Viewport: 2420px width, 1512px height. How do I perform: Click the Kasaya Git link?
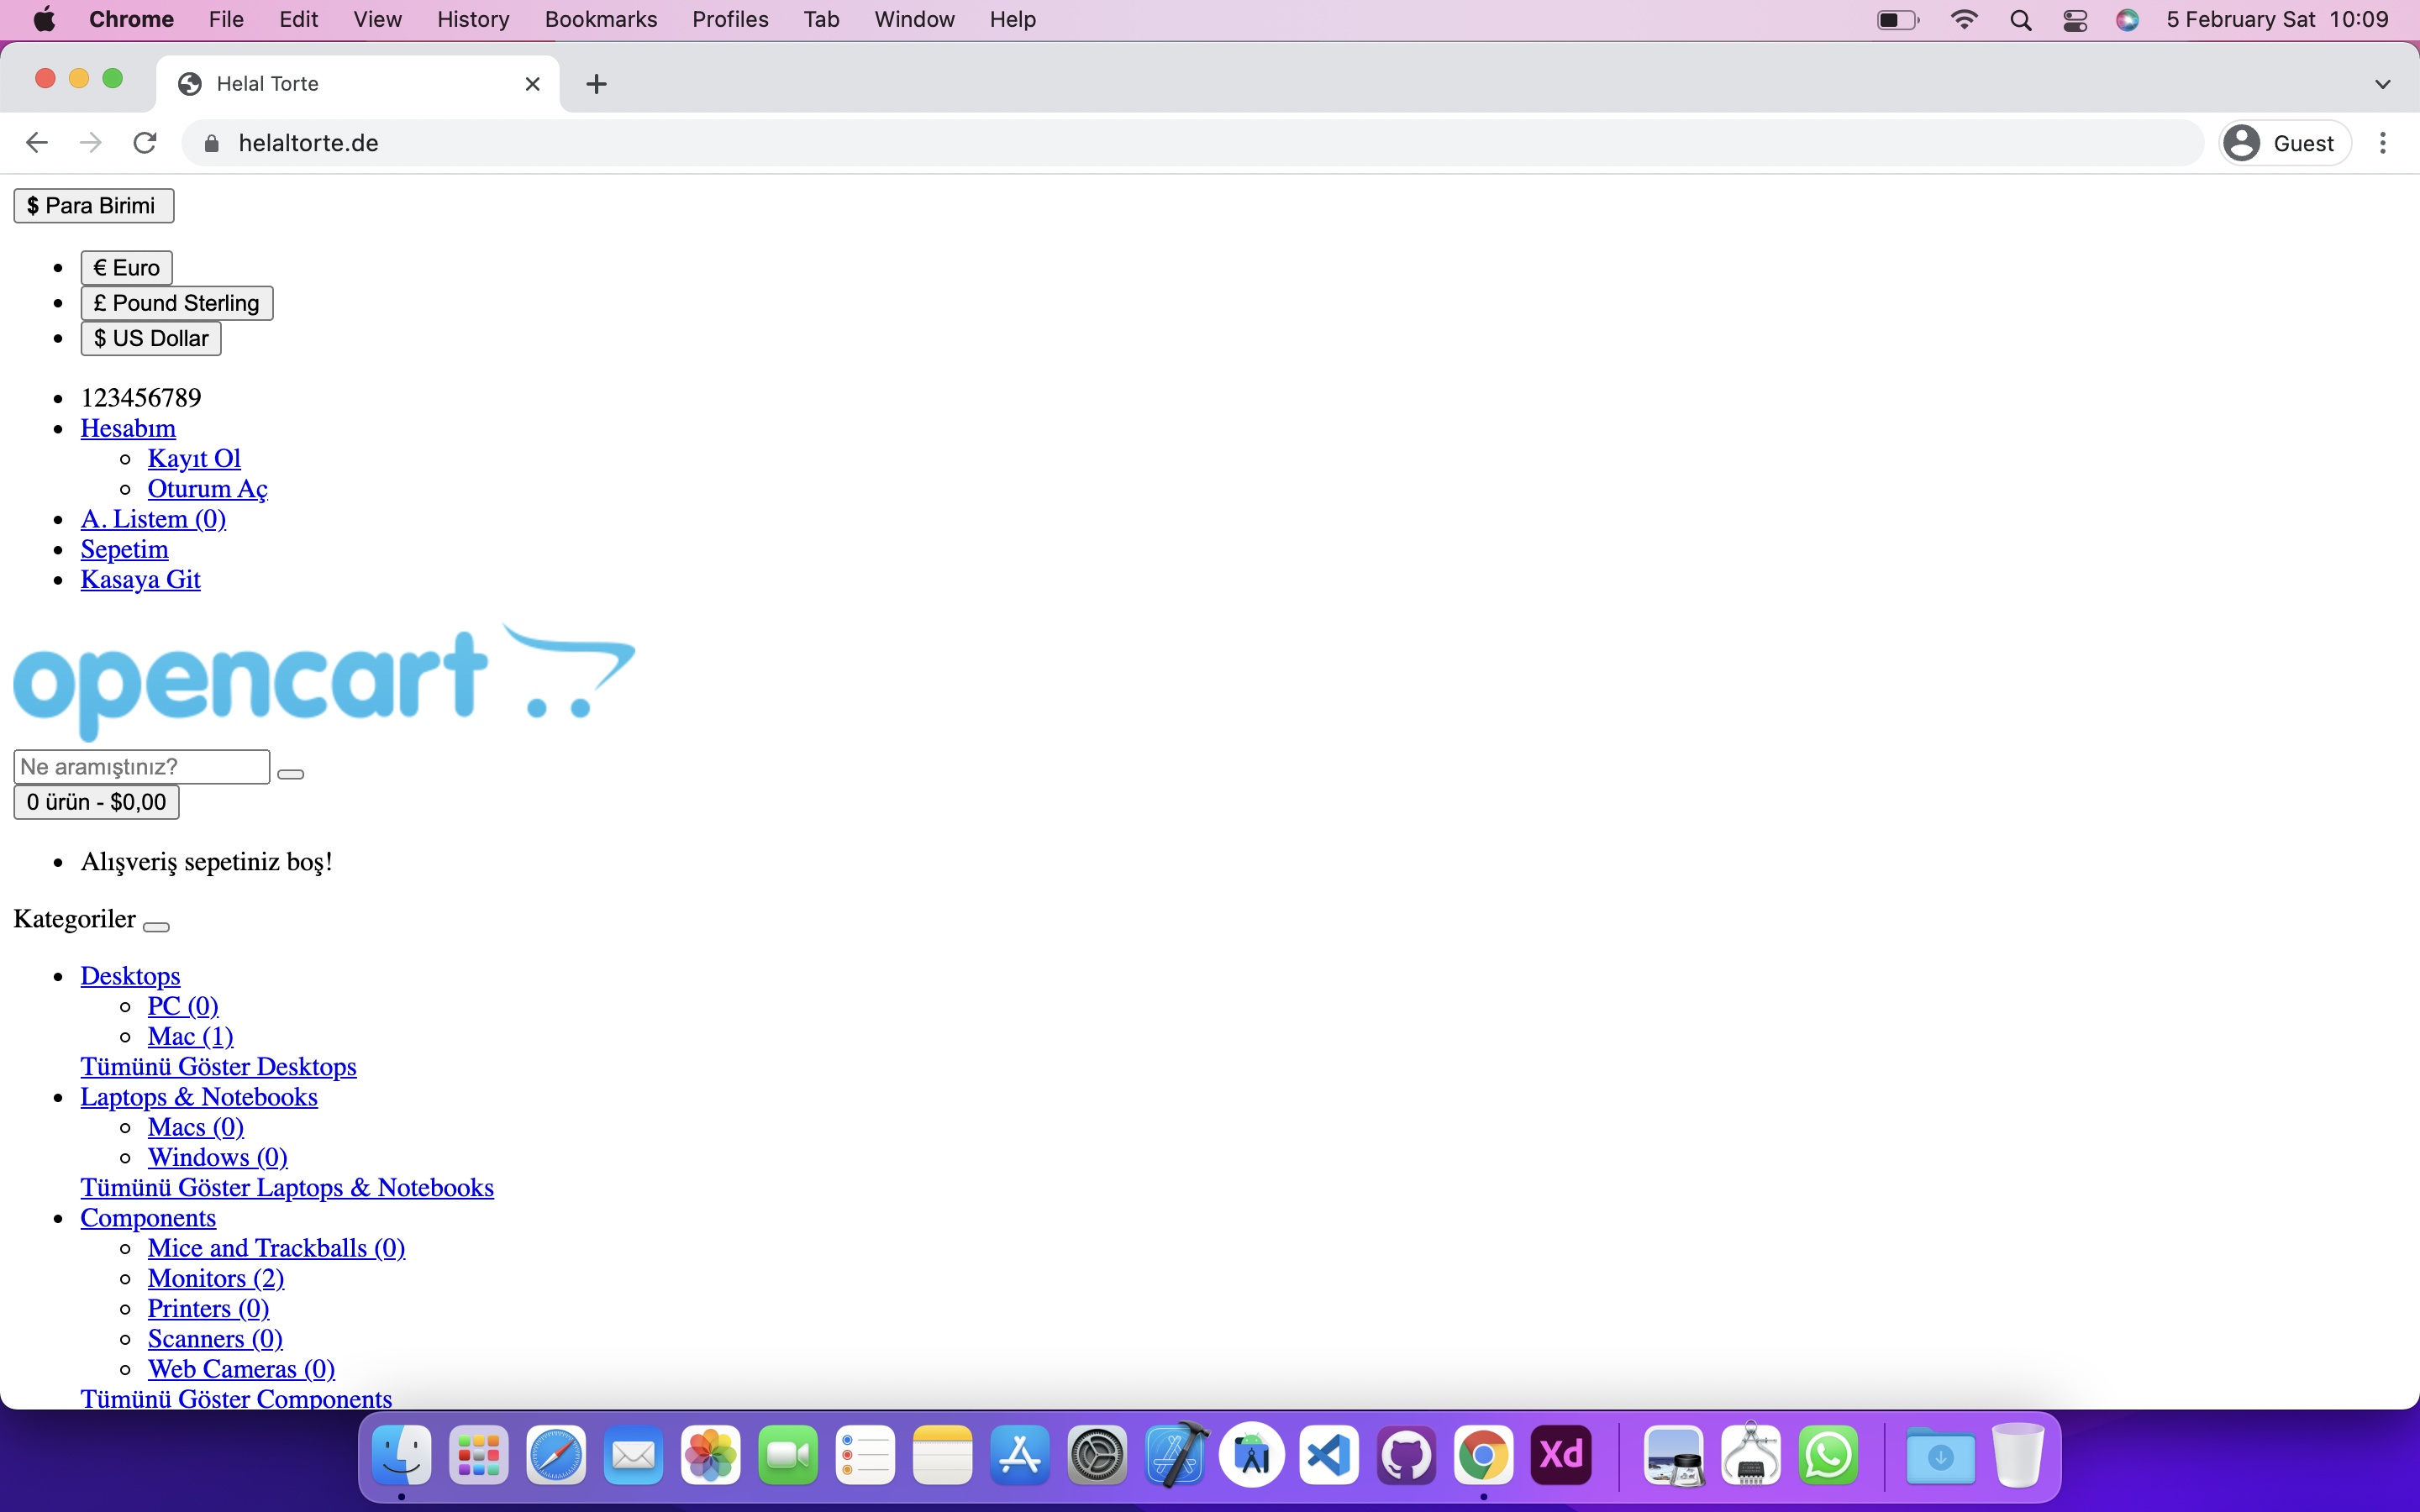[x=140, y=579]
